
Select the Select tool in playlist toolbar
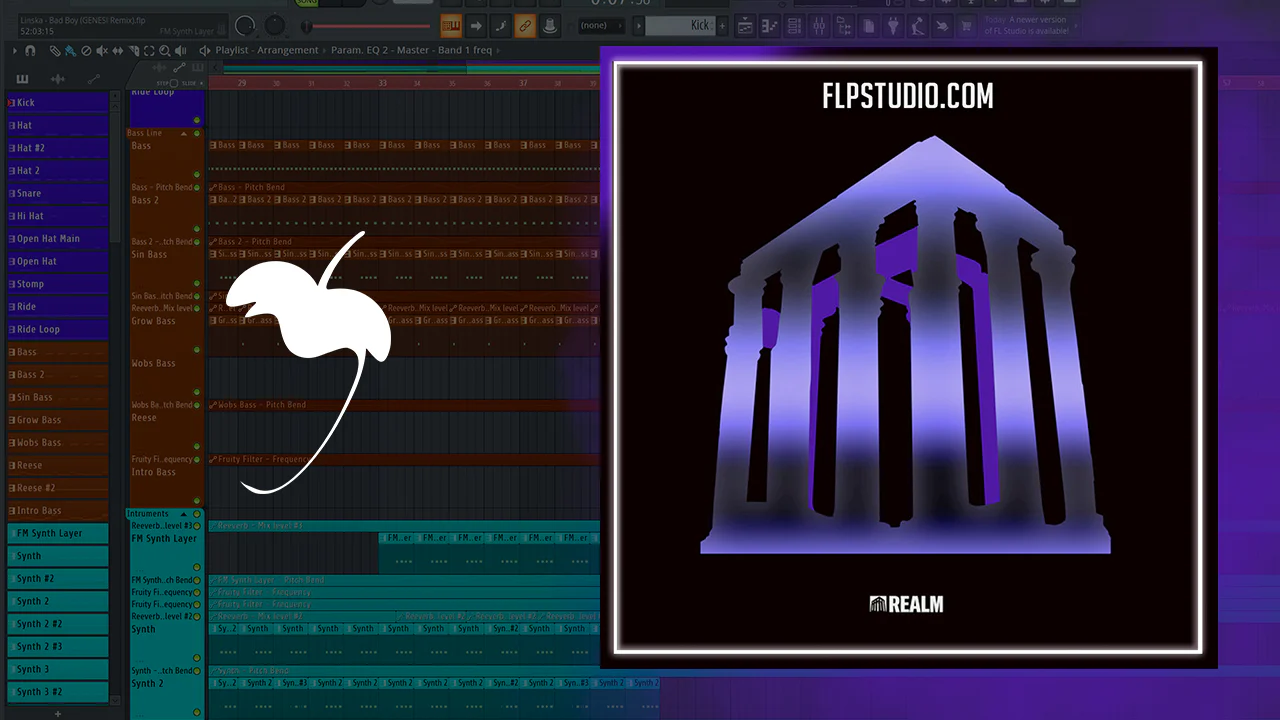pos(149,50)
